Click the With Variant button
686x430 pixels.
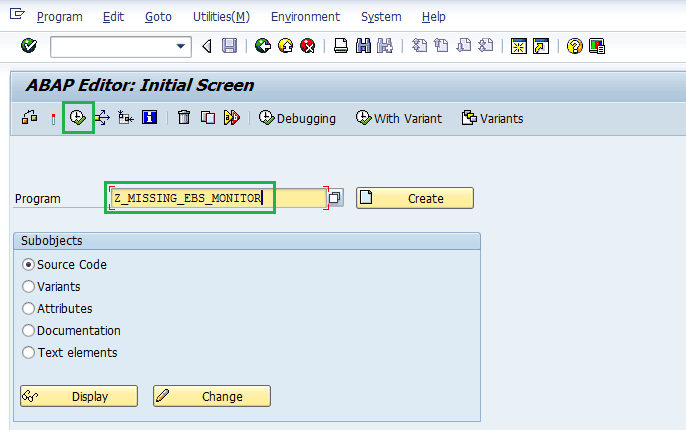pyautogui.click(x=399, y=118)
